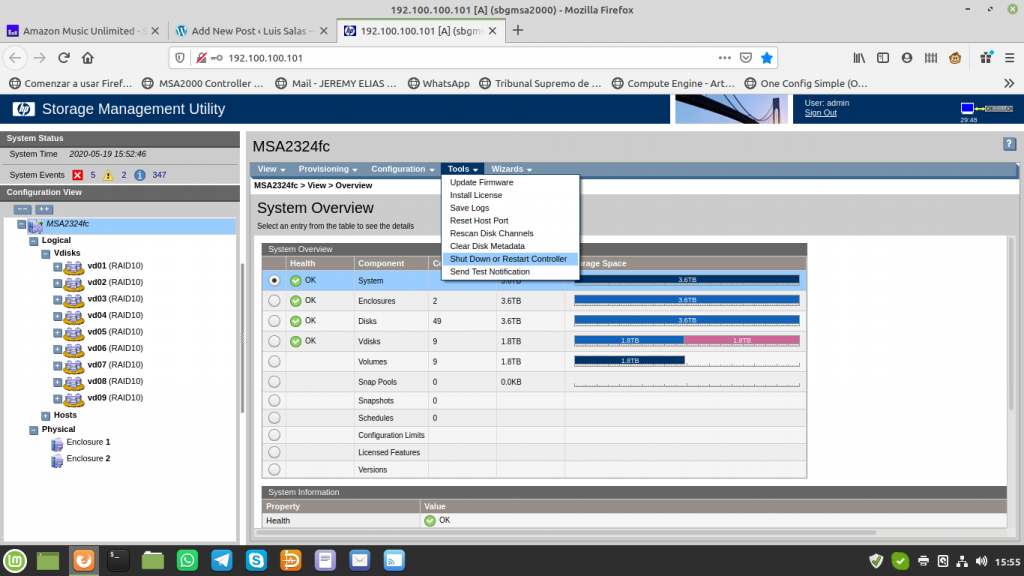The width and height of the screenshot is (1024, 576).
Task: Expand all tree nodes button
Action: coord(44,209)
